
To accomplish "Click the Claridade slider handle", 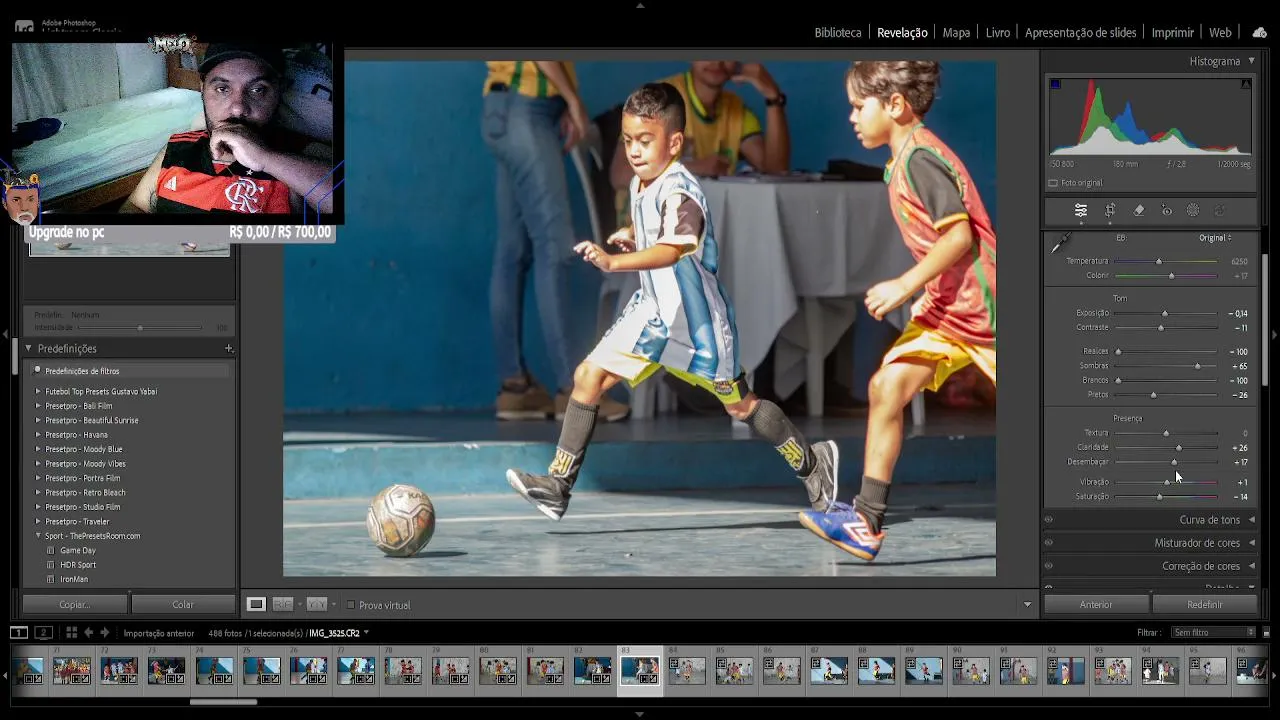I will (1178, 447).
